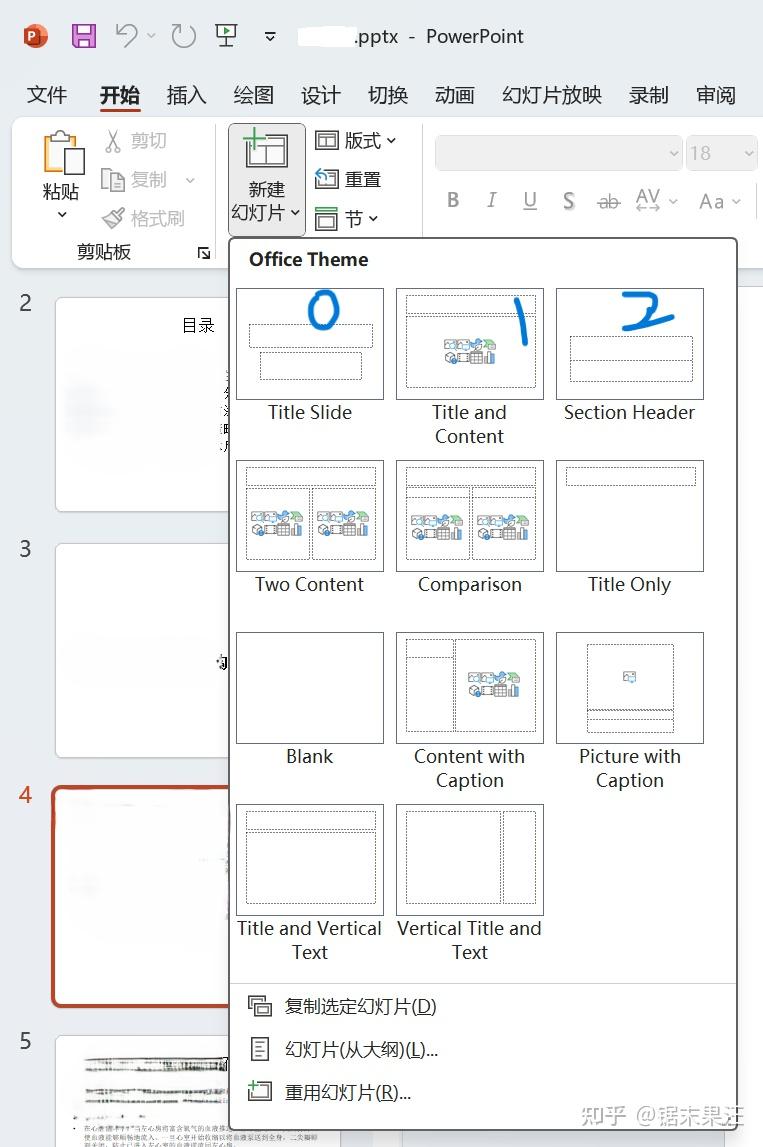This screenshot has width=763, height=1147.
Task: Open the 切换 transitions tab
Action: pos(388,95)
